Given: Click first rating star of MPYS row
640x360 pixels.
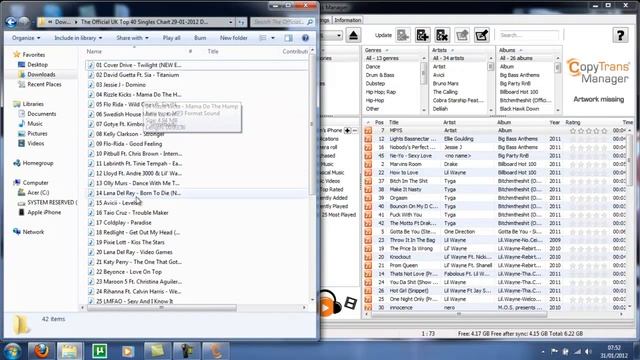Looking at the screenshot, I should pyautogui.click(x=573, y=131).
